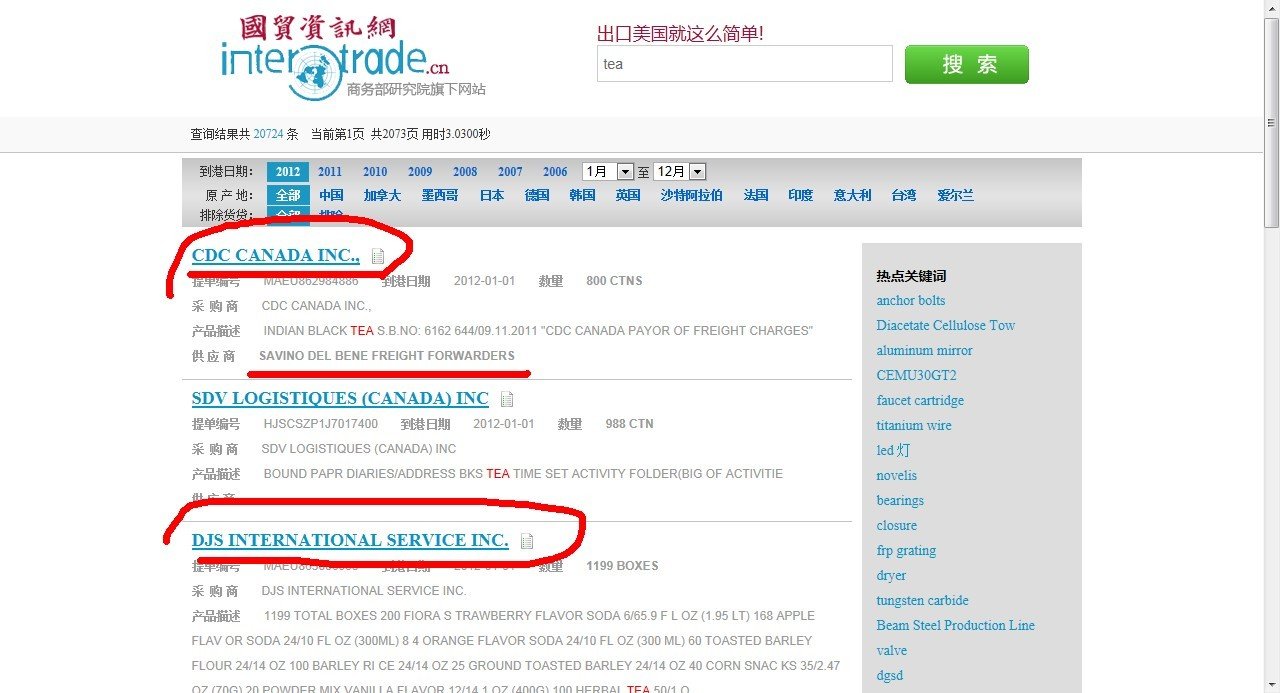Open DJS INTERNATIONAL SERVICE INC. link
The width and height of the screenshot is (1280, 693).
350,540
